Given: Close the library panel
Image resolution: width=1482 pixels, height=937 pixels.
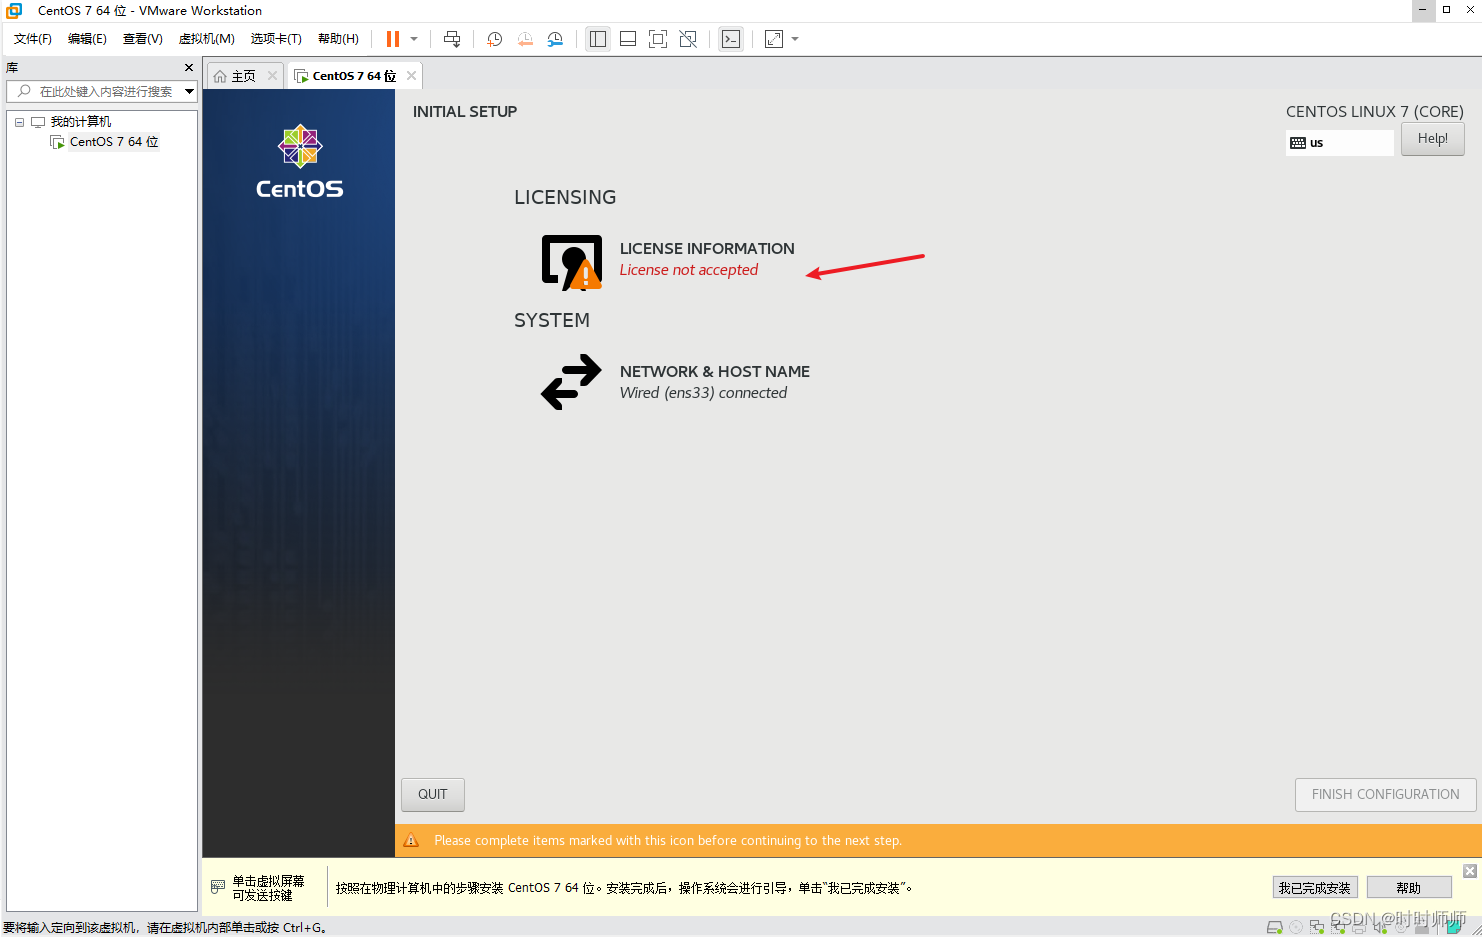Looking at the screenshot, I should tap(189, 68).
